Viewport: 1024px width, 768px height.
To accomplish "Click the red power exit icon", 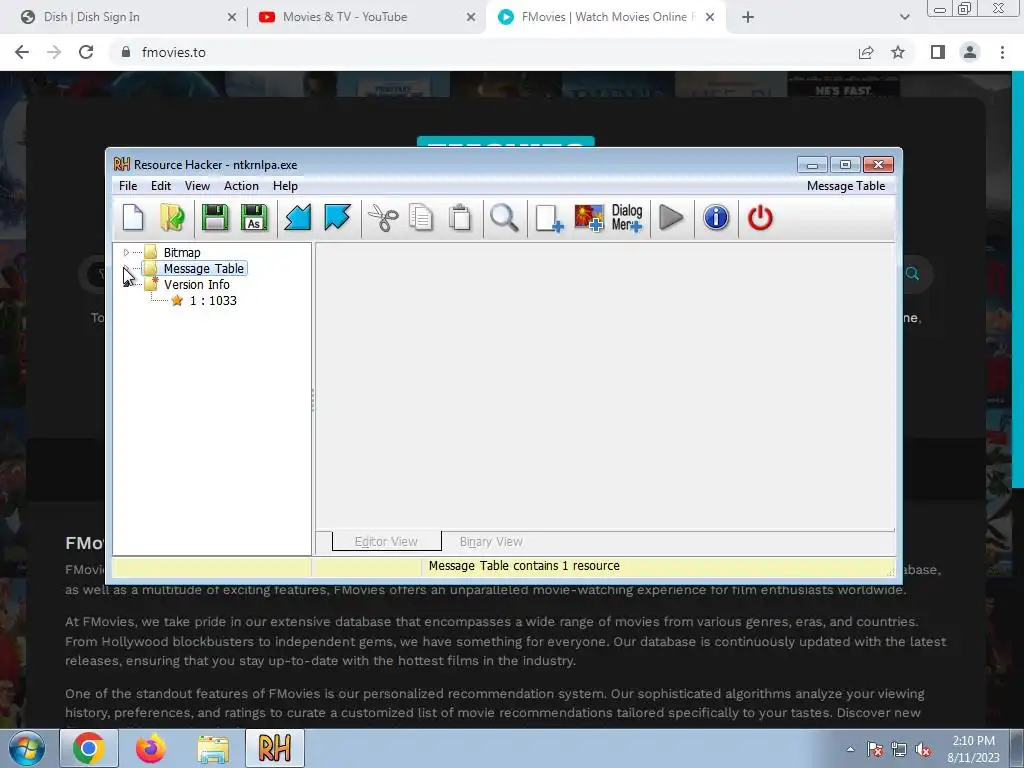I will point(760,217).
